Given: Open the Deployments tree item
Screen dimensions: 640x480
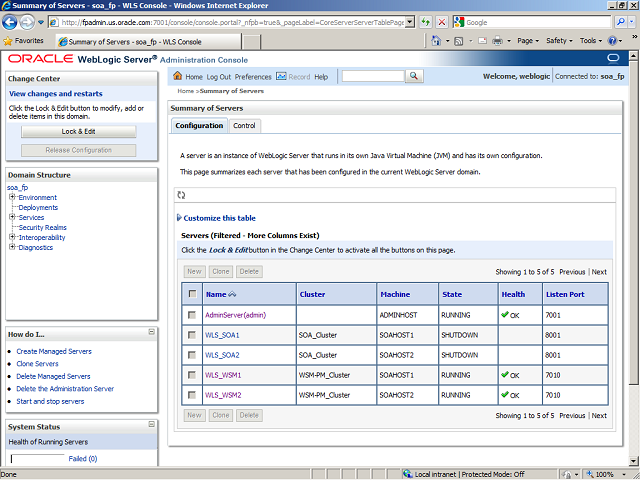Looking at the screenshot, I should pos(38,208).
